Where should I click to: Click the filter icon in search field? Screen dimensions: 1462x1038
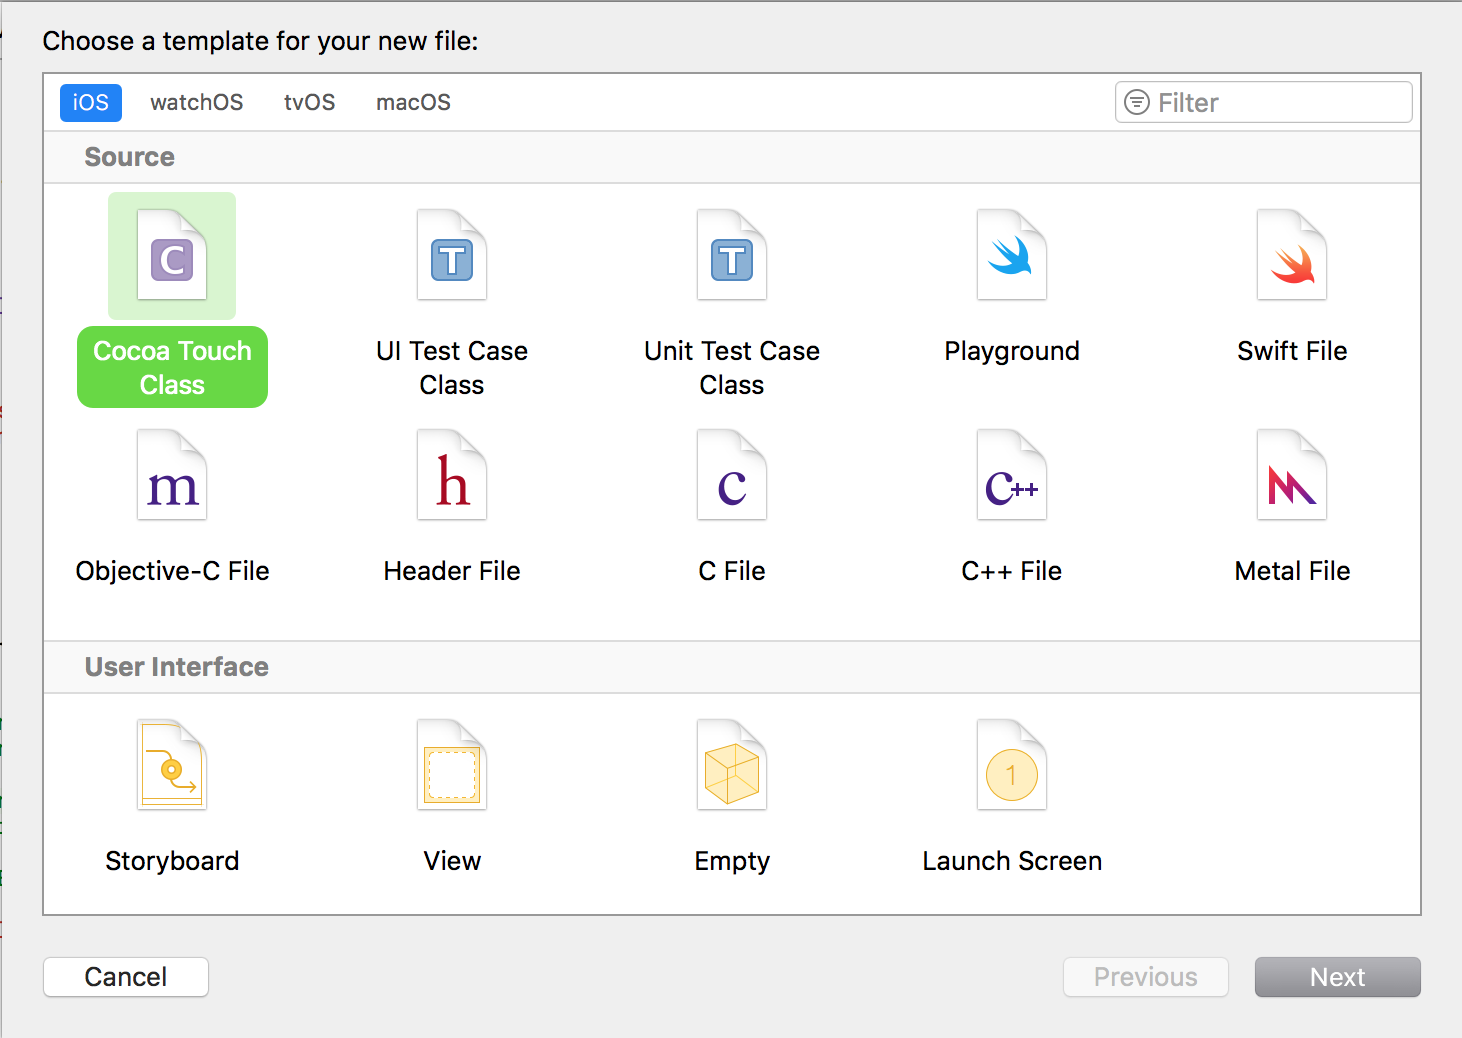(x=1137, y=102)
